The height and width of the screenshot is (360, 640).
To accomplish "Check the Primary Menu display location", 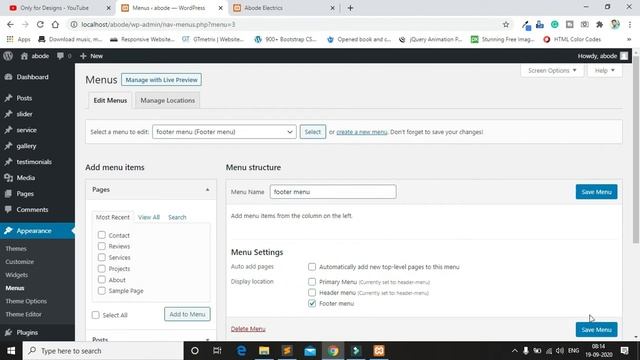I will (x=312, y=282).
